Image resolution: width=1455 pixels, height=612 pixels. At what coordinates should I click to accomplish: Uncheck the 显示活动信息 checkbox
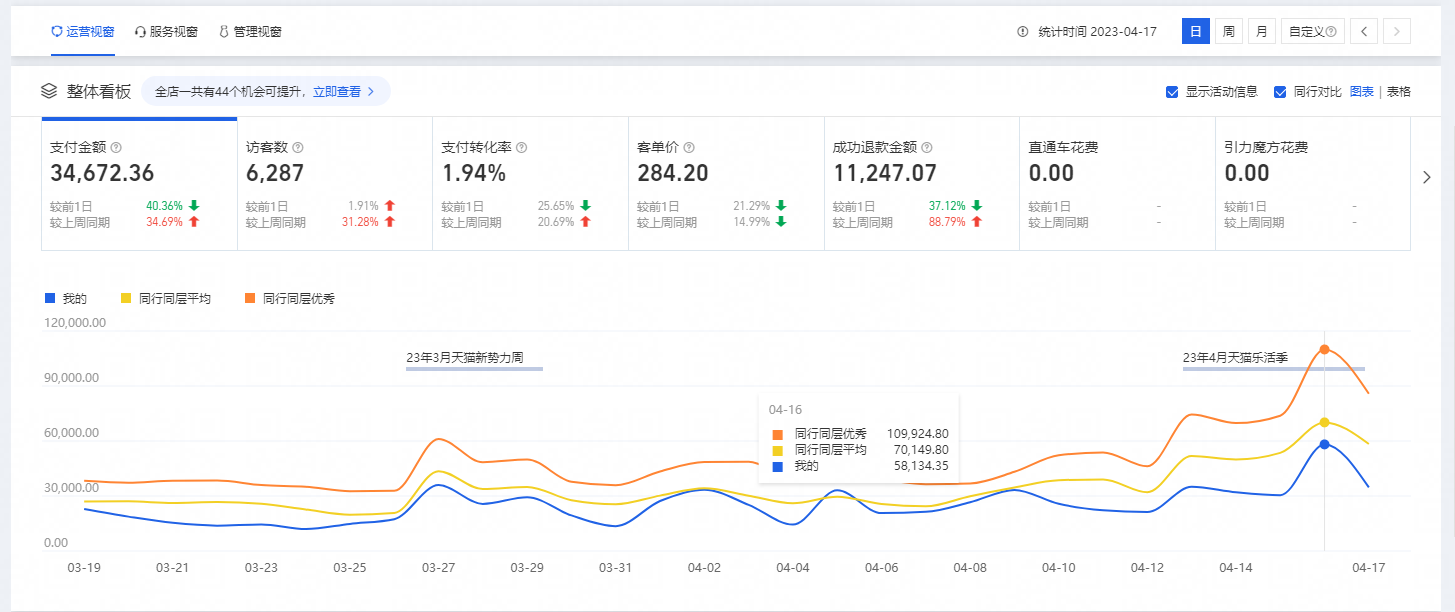click(x=1172, y=92)
